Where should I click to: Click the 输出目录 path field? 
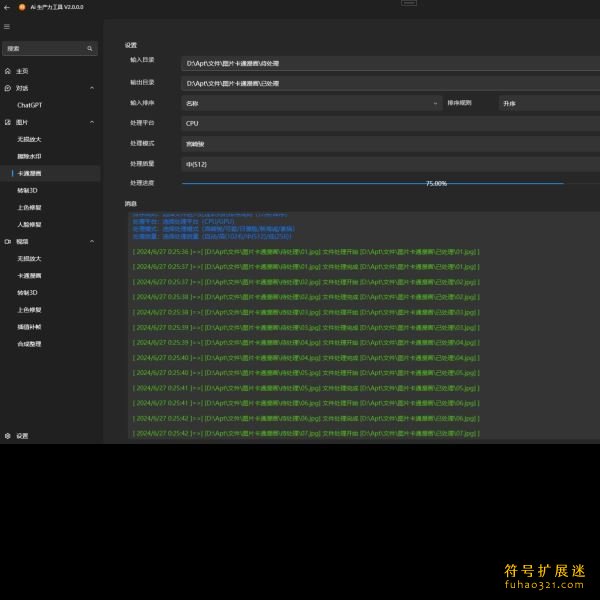390,83
